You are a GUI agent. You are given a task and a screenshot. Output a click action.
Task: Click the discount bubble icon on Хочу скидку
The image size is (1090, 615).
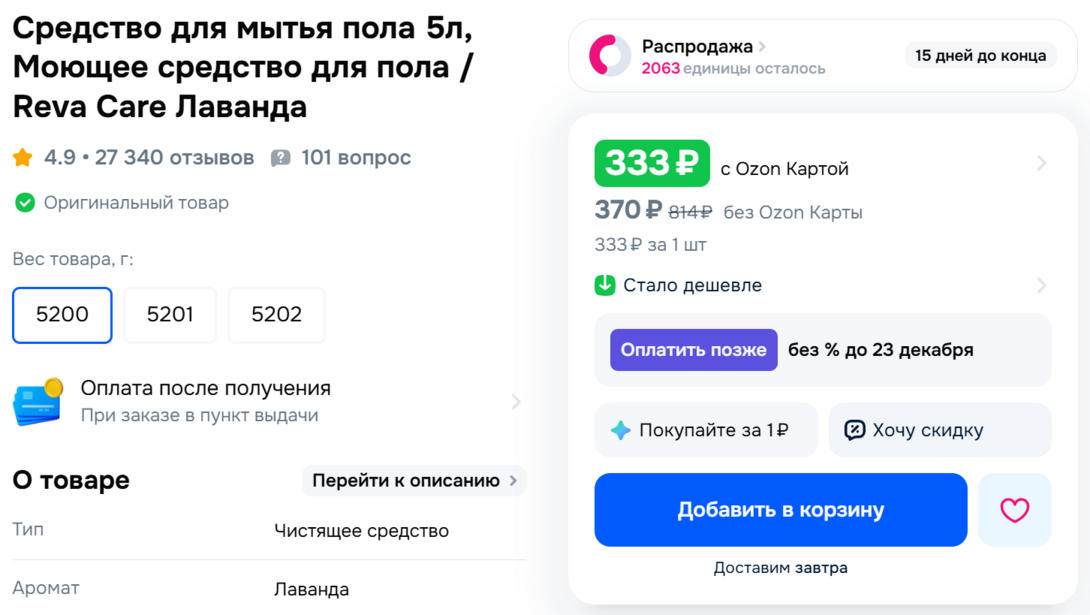[855, 429]
